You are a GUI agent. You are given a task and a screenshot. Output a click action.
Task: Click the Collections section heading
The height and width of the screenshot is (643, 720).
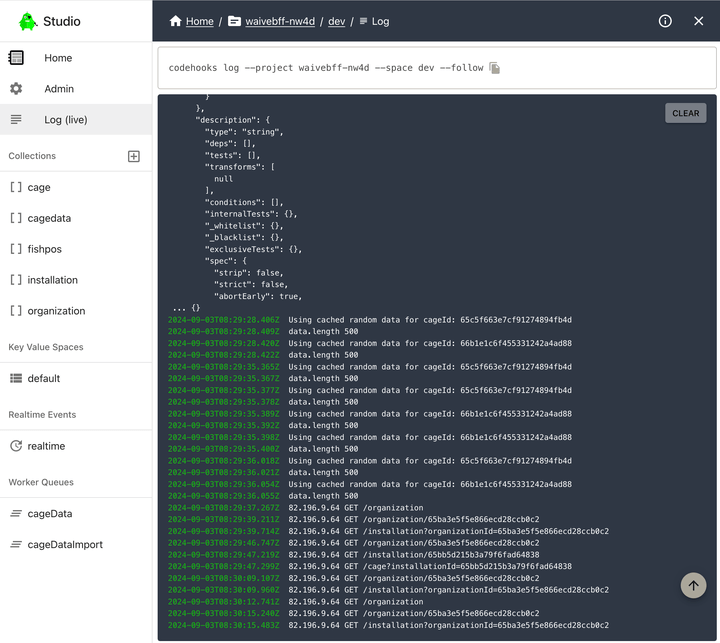coord(32,156)
